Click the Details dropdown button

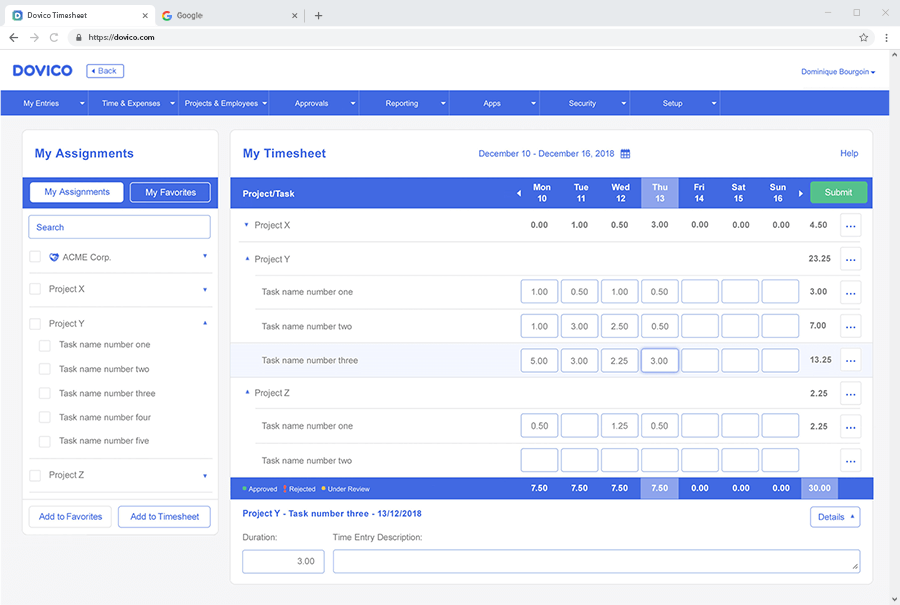coord(835,516)
